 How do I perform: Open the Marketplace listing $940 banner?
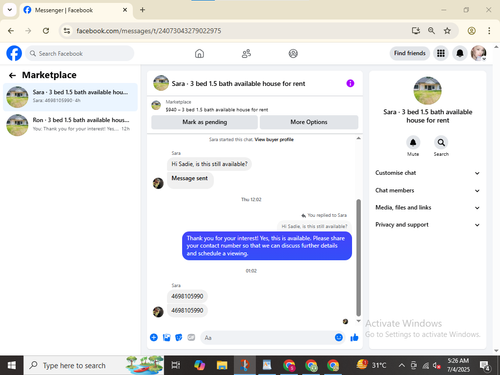[255, 106]
